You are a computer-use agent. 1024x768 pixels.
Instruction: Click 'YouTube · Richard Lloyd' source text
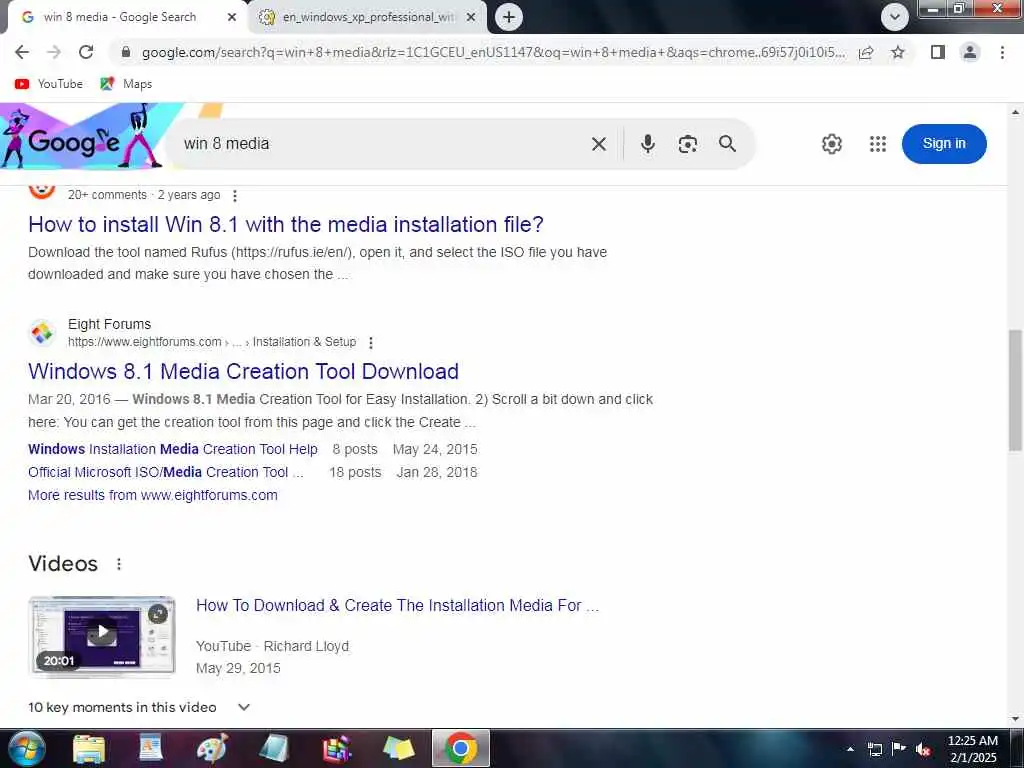pyautogui.click(x=272, y=646)
